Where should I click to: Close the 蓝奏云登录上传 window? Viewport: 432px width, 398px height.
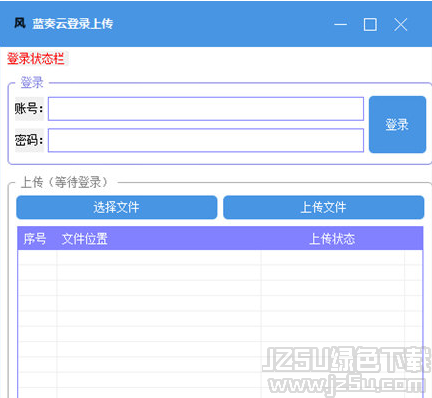[x=400, y=24]
